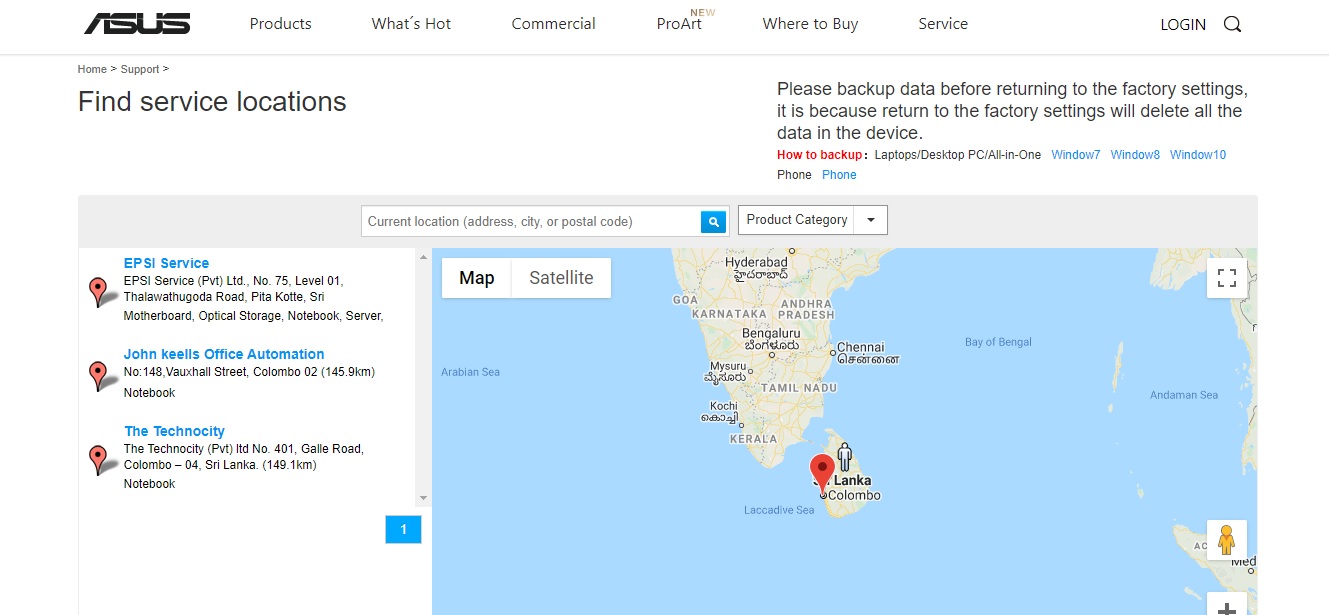Open the Products menu

(x=281, y=24)
